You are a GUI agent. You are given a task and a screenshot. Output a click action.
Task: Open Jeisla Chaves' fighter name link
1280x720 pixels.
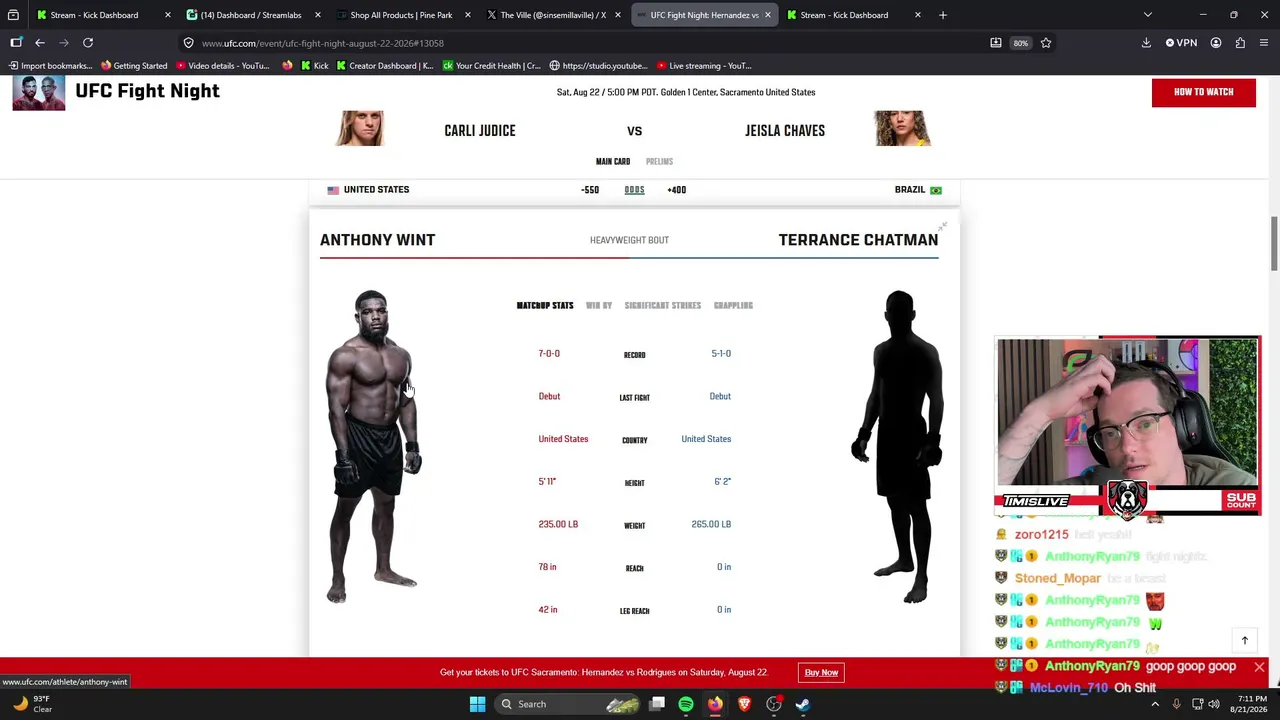[x=785, y=131]
